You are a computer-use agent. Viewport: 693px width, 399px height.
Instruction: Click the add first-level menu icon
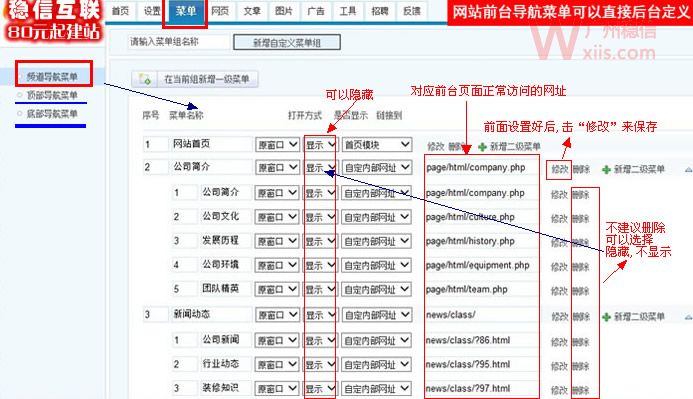(x=145, y=80)
